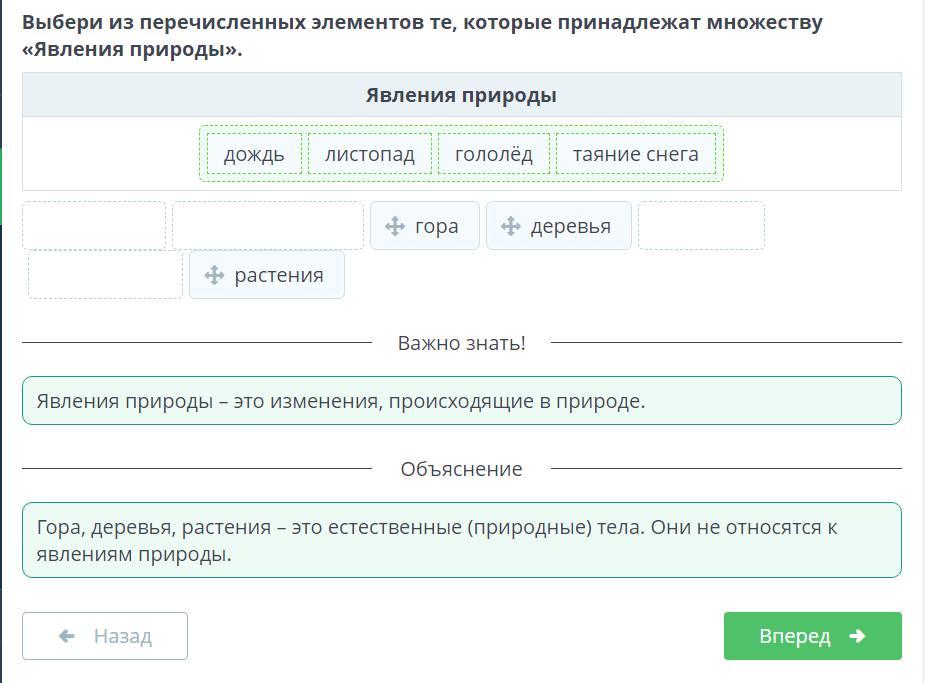The height and width of the screenshot is (683, 925).
Task: Click the word "деревья" in its chip
Action: (x=570, y=226)
